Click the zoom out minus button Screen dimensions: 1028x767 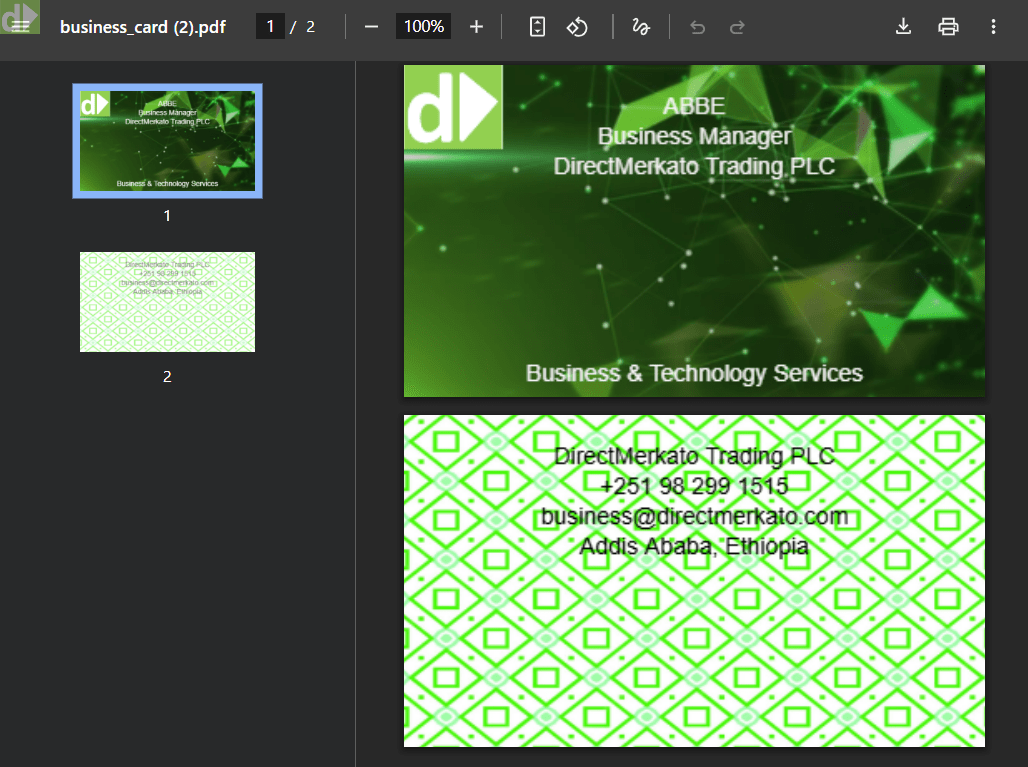point(372,27)
